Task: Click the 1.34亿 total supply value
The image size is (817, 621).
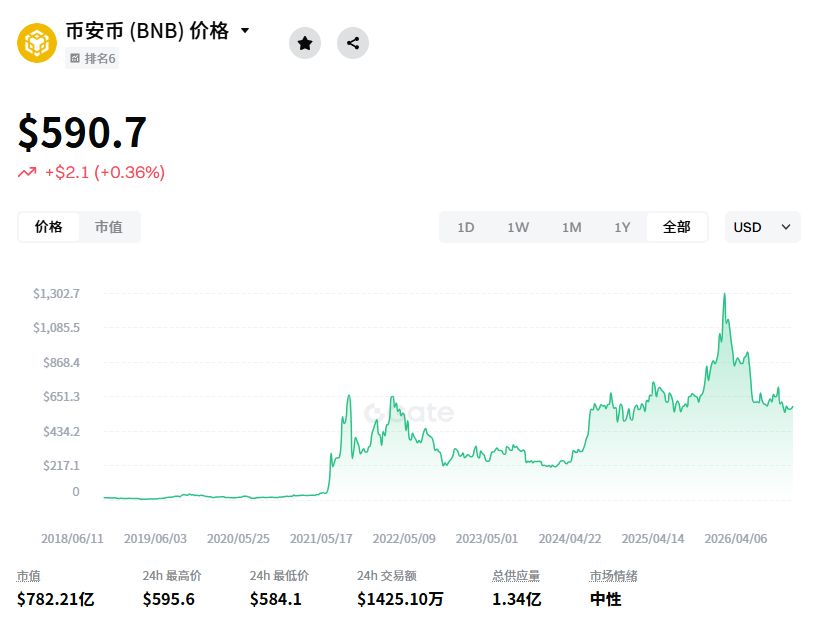Action: (516, 599)
